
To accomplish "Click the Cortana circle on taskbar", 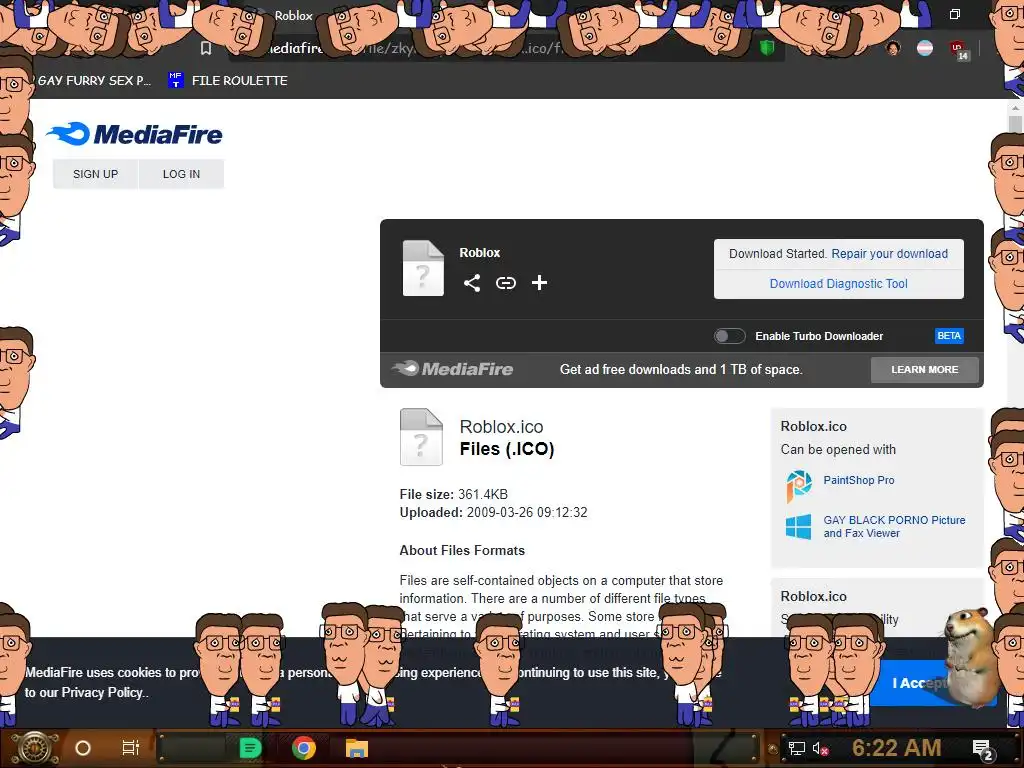I will (83, 748).
